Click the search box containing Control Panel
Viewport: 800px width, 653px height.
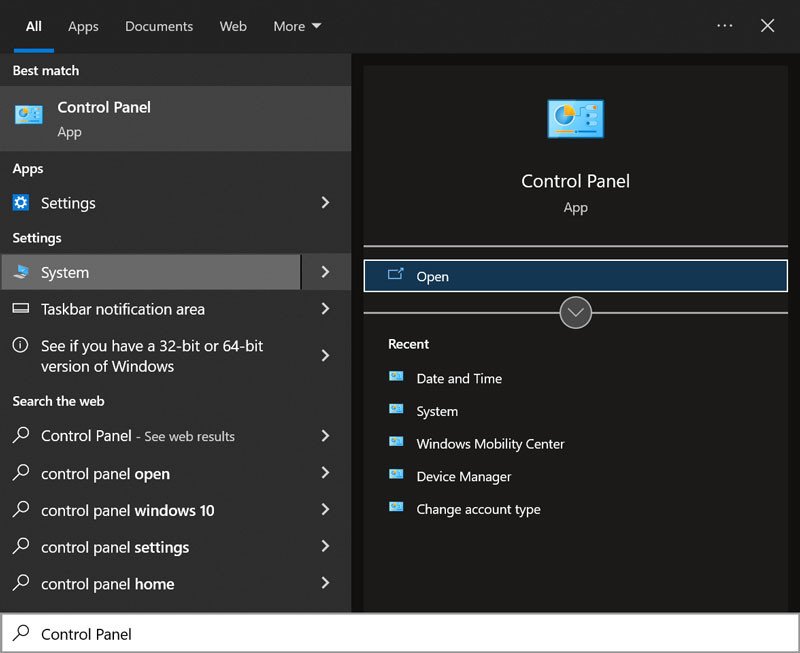point(400,633)
